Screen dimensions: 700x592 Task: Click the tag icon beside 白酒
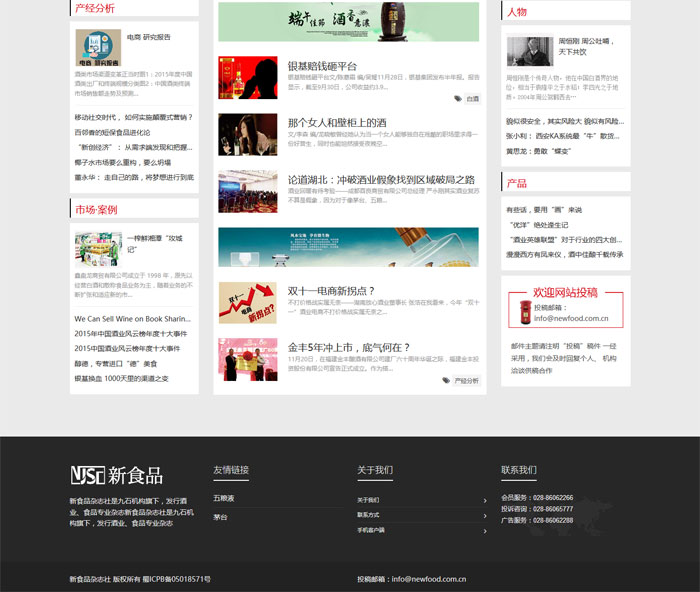pos(458,99)
